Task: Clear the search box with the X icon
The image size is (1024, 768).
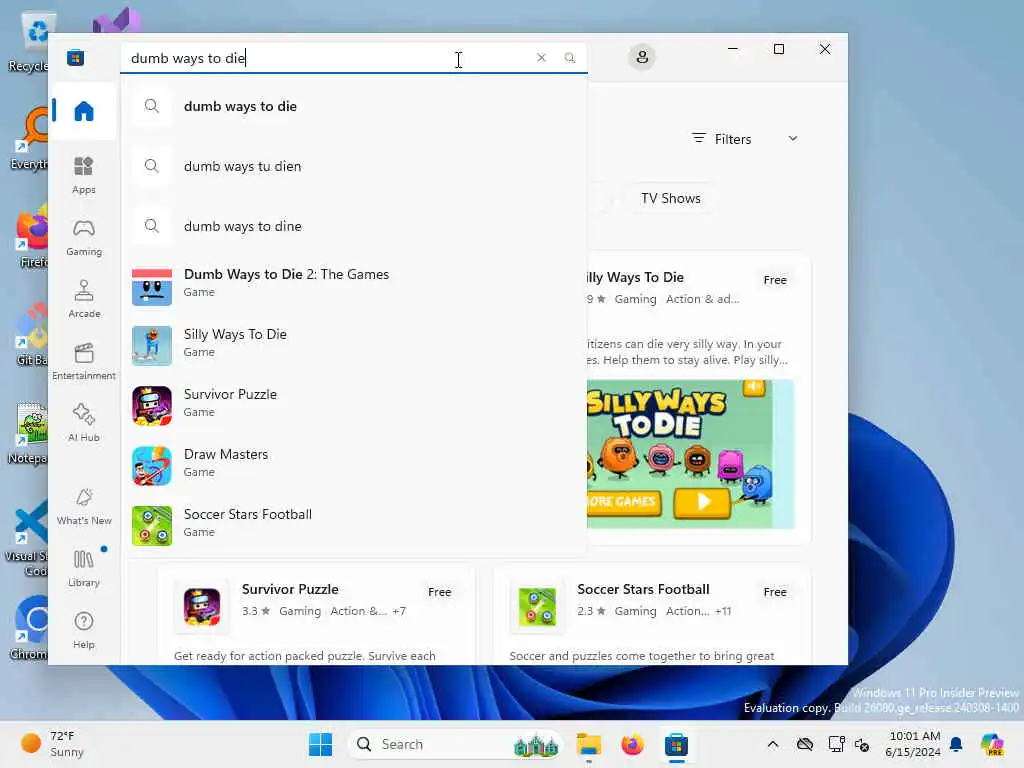Action: [541, 57]
